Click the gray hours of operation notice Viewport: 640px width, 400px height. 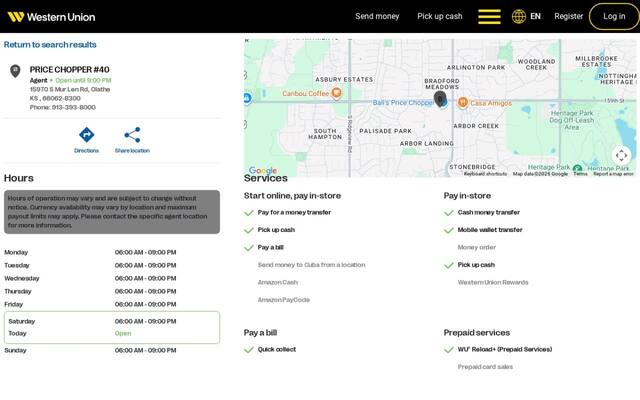point(112,212)
